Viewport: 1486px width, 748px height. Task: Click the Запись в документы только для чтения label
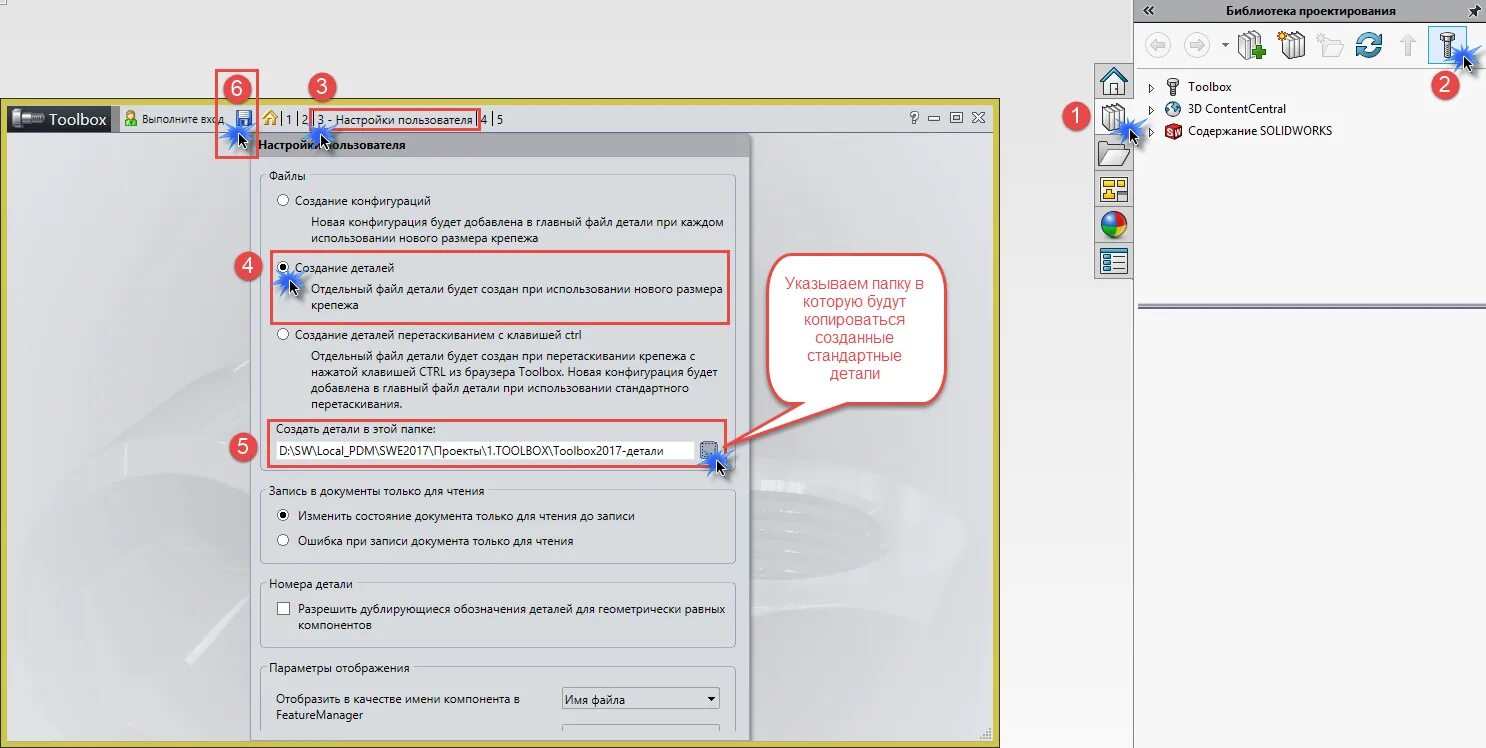(x=377, y=491)
